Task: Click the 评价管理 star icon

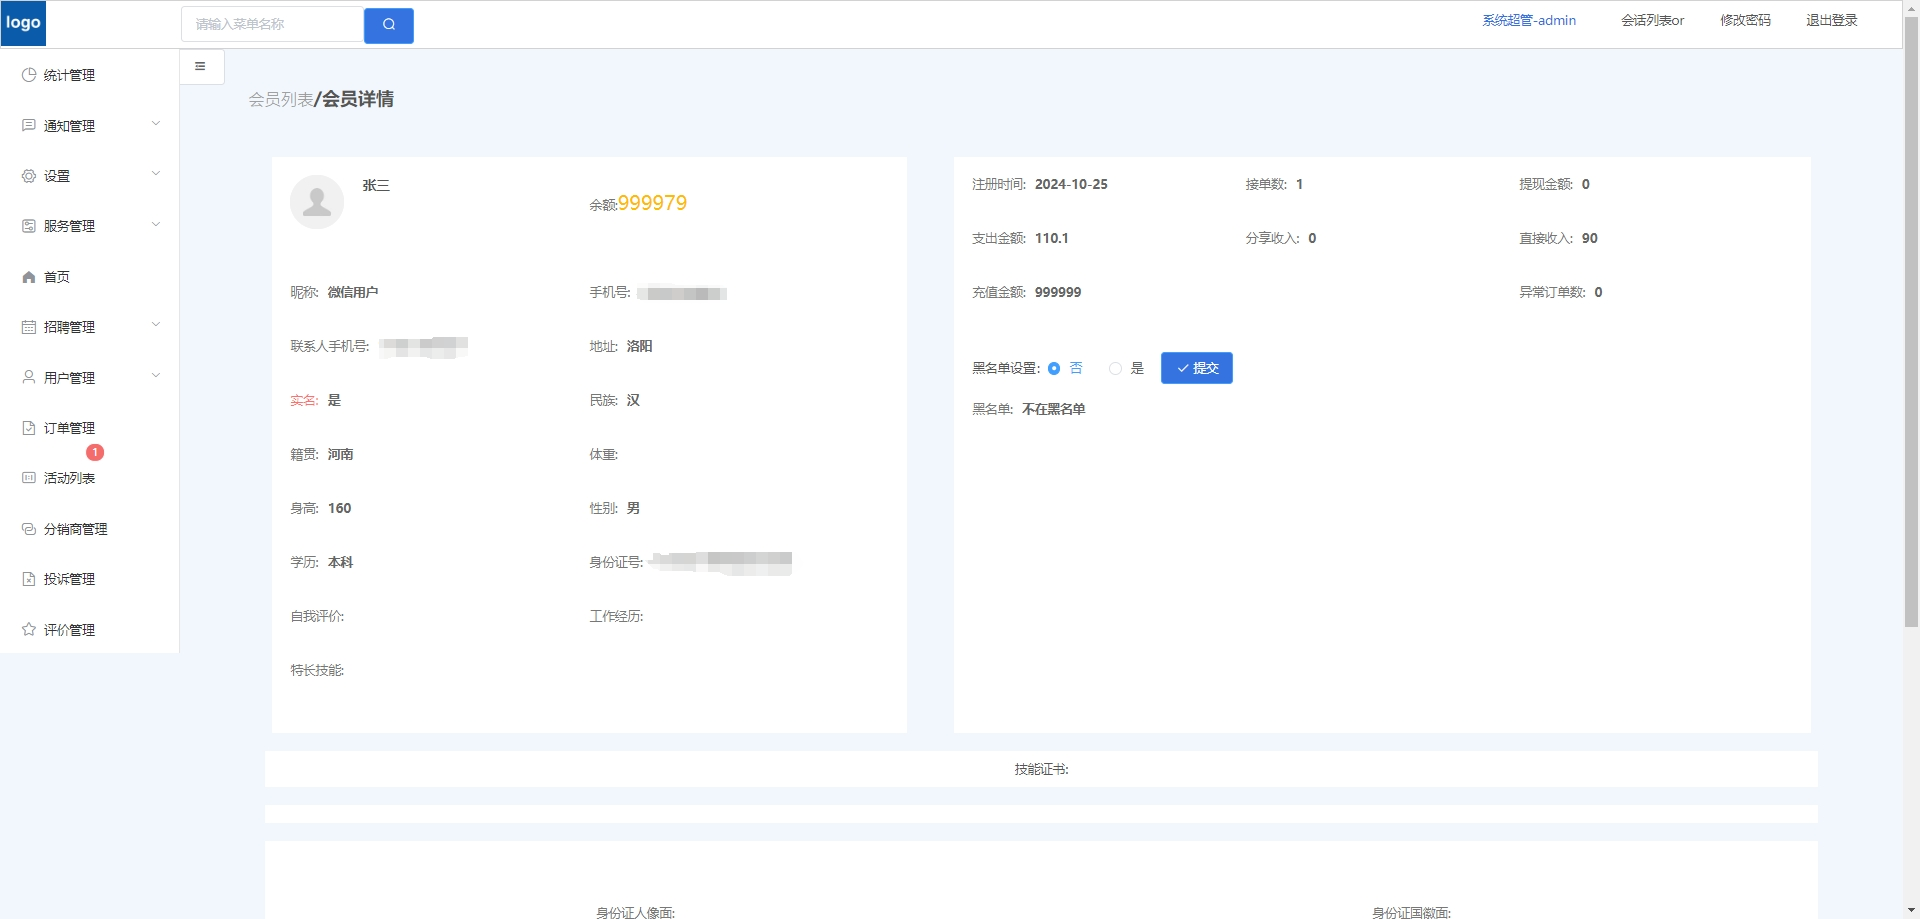Action: [29, 630]
